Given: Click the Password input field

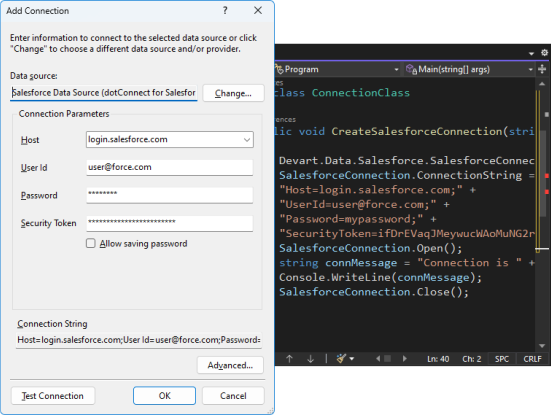Looking at the screenshot, I should (x=169, y=195).
